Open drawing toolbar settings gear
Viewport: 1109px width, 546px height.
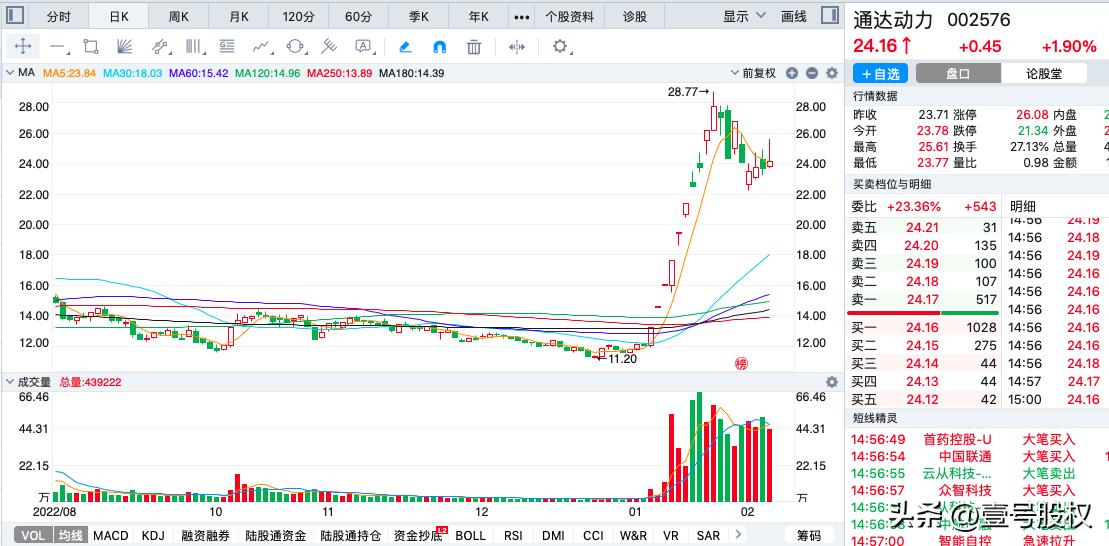(x=560, y=47)
